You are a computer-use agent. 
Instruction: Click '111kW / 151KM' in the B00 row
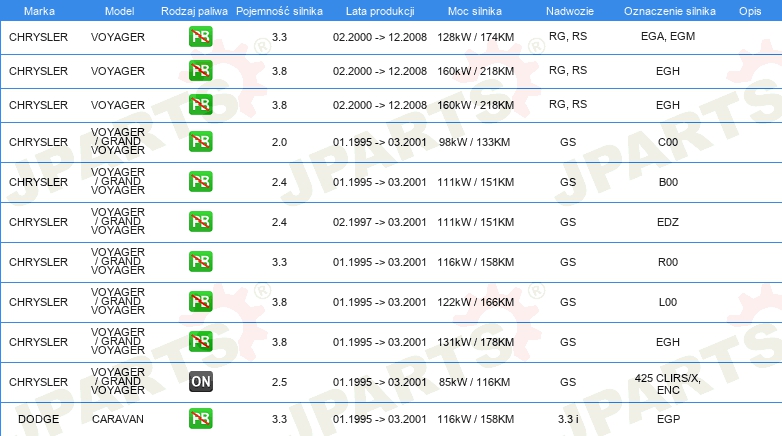[475, 182]
